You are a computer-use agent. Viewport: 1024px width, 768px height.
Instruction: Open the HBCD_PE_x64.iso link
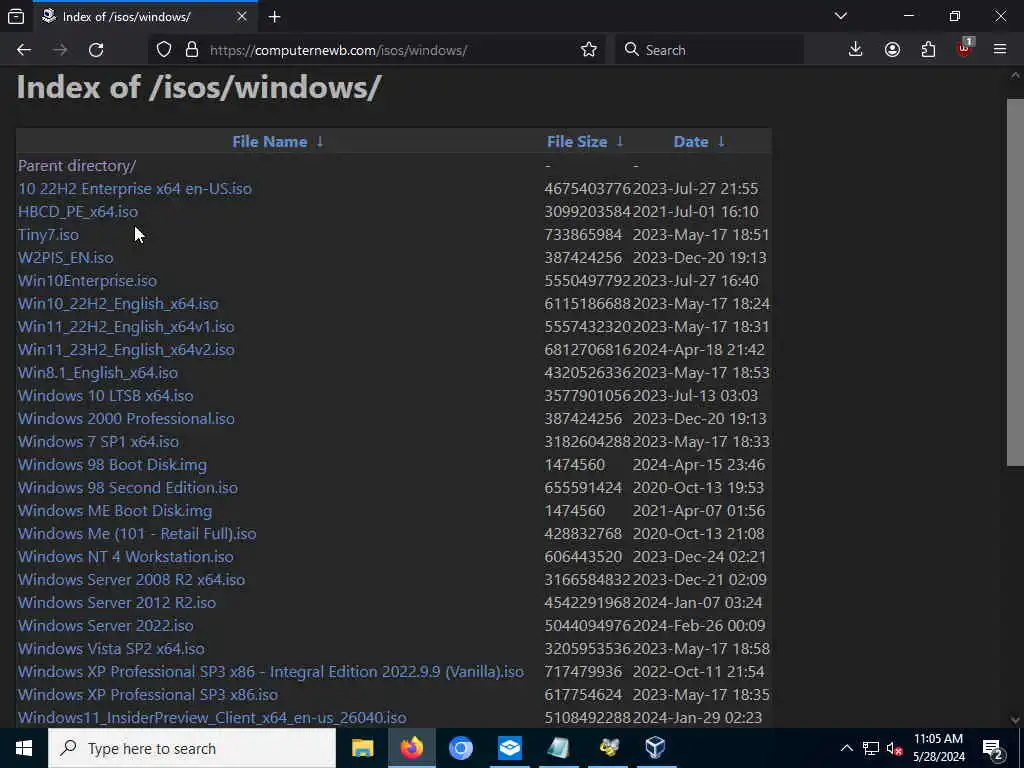click(x=78, y=212)
